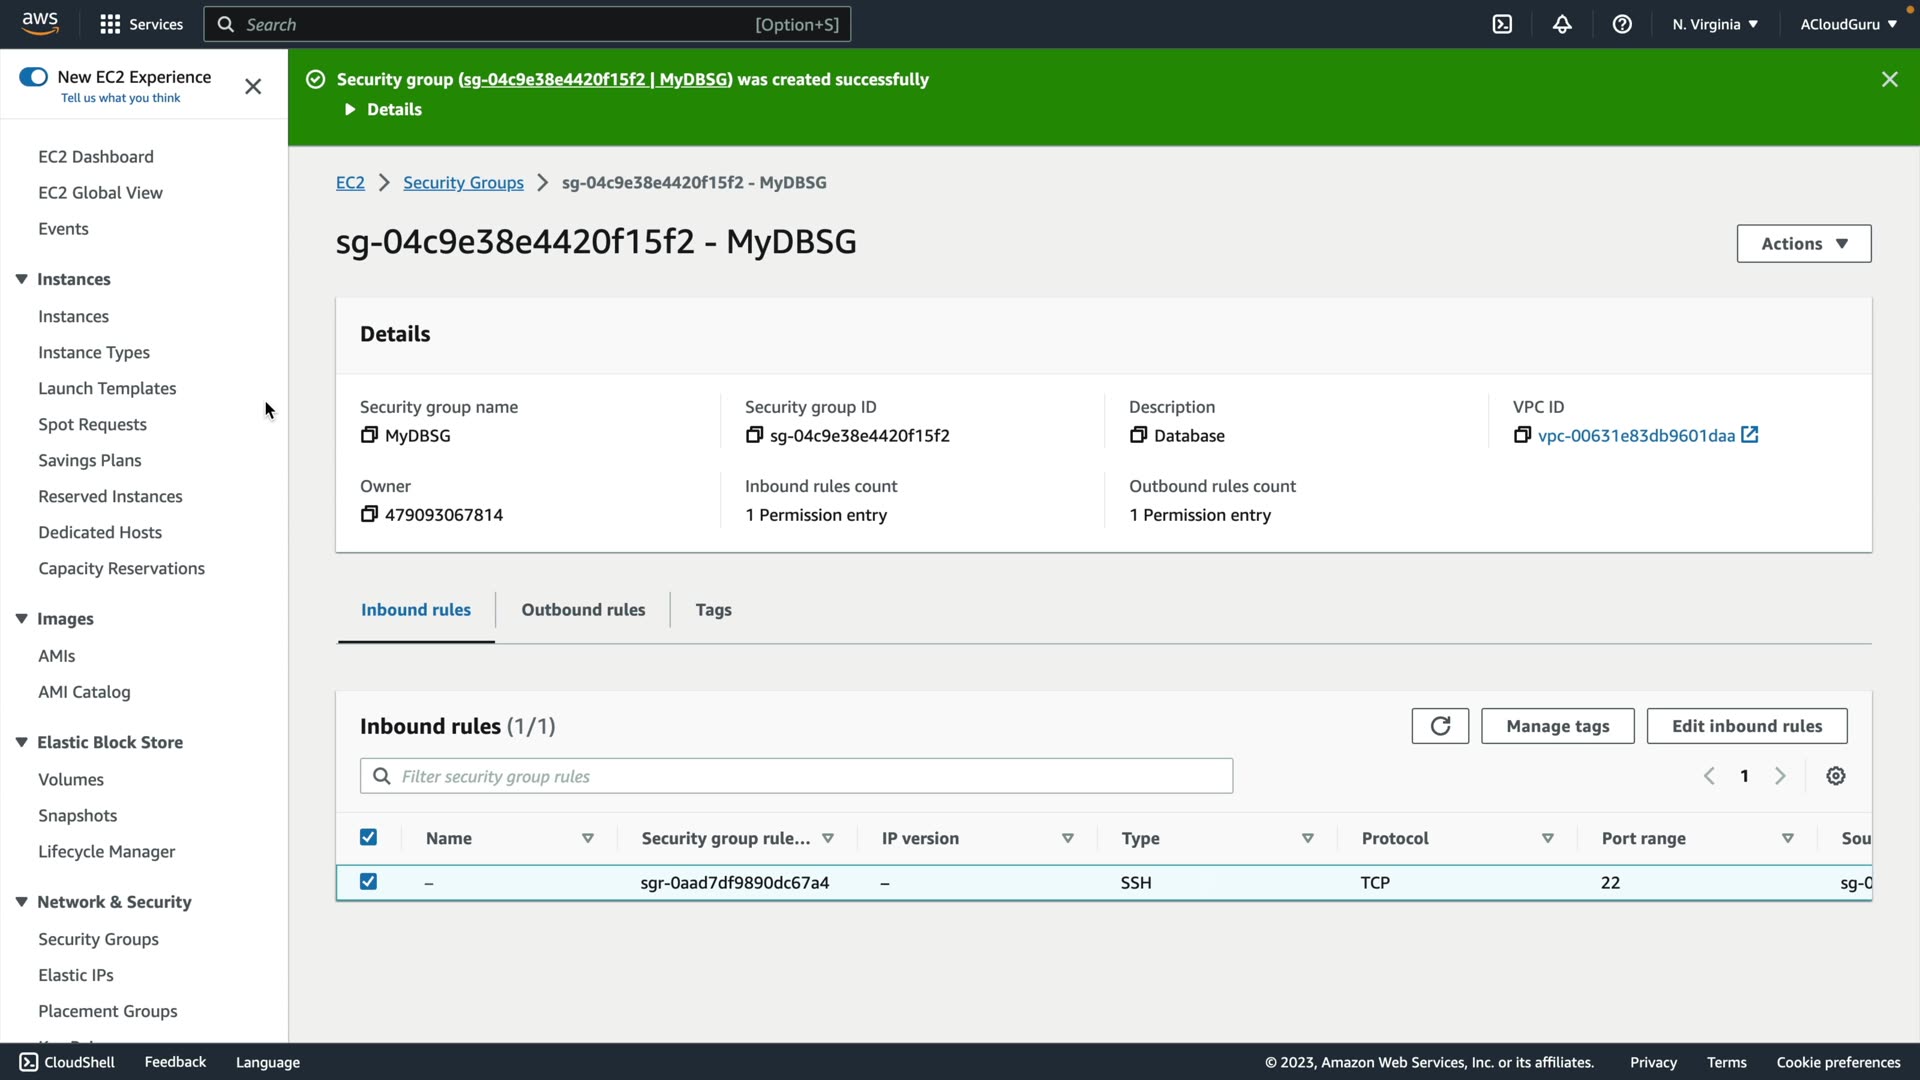Open the notifications bell
The width and height of the screenshot is (1920, 1080).
tap(1562, 24)
